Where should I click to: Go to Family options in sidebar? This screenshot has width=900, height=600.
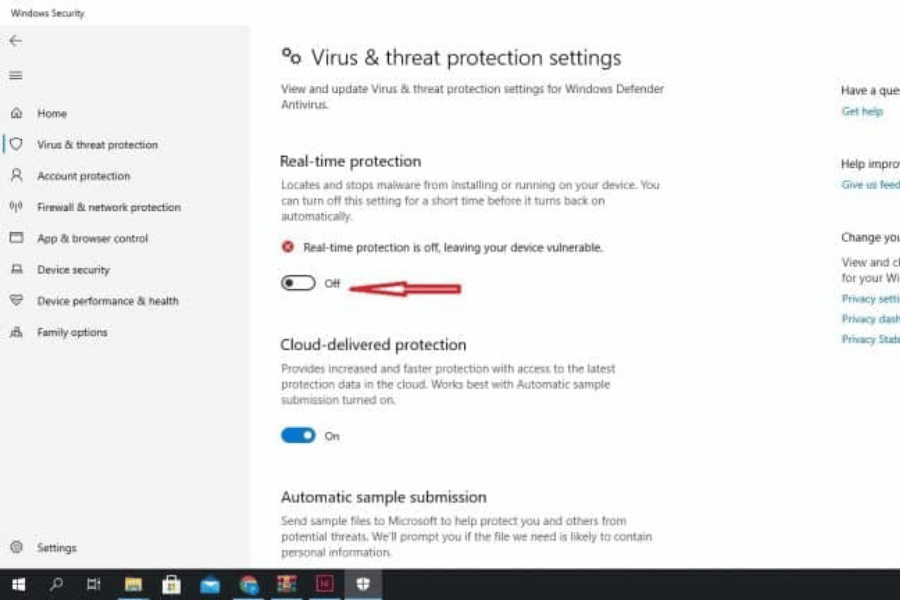(x=72, y=332)
